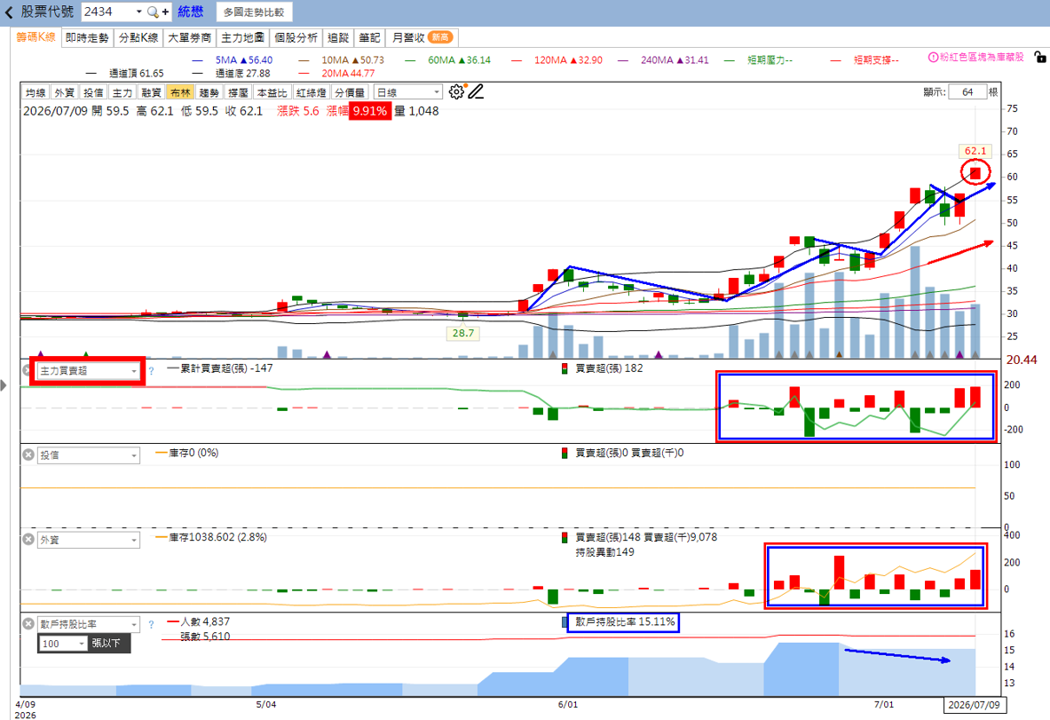Click the 統懋 stock name link
The height and width of the screenshot is (720, 1050).
click(190, 12)
